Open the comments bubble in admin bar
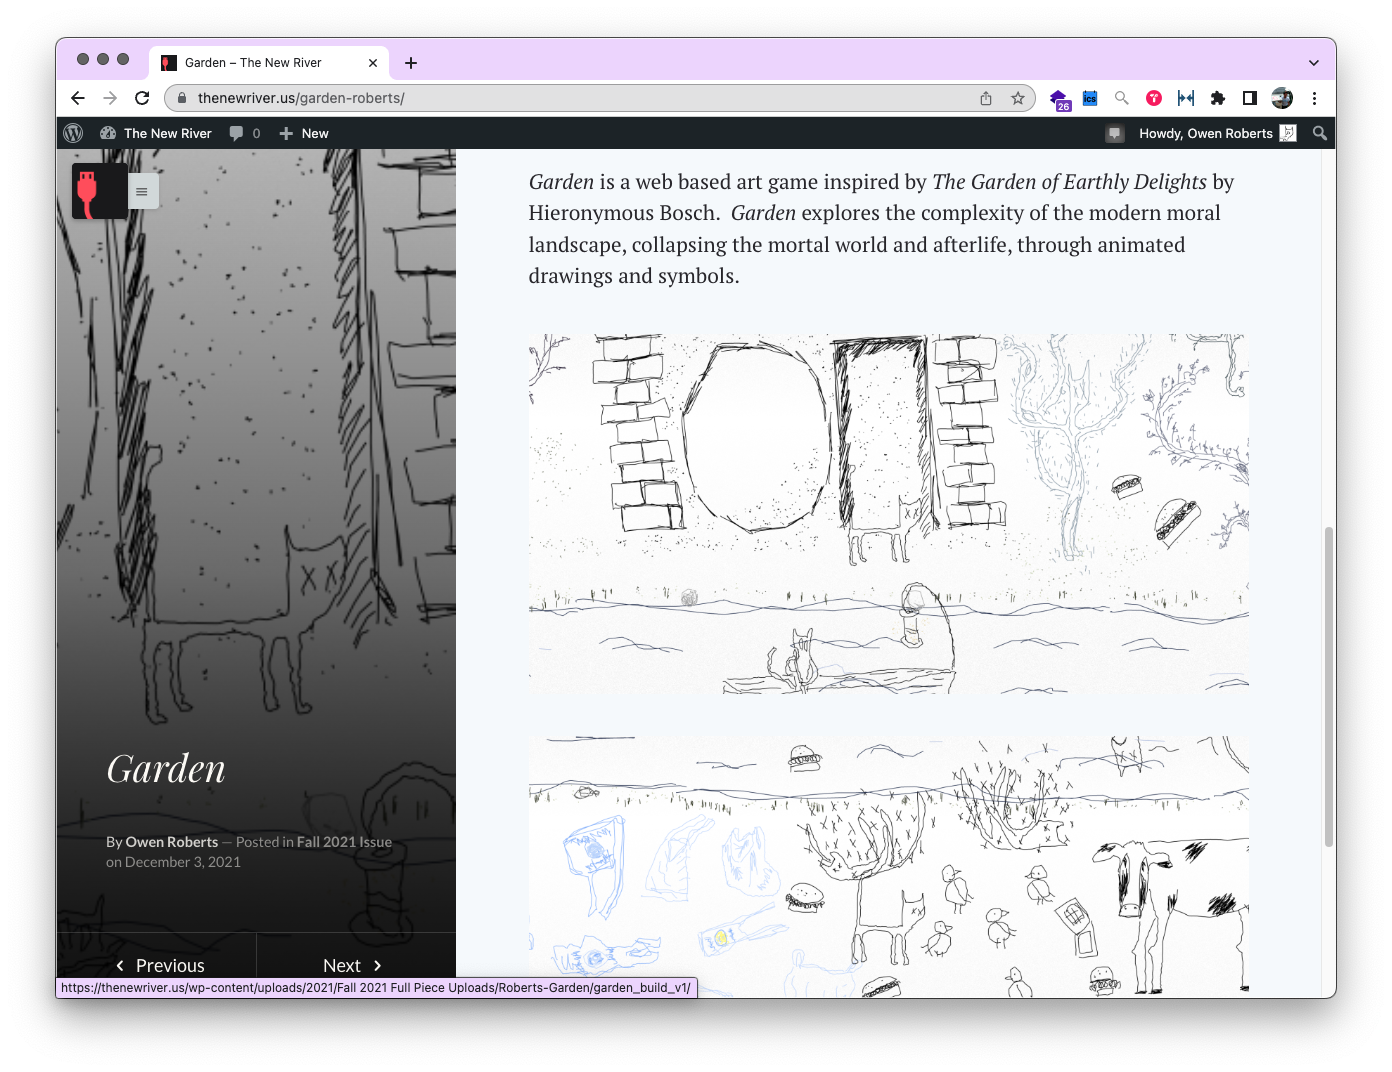Image resolution: width=1392 pixels, height=1072 pixels. click(x=244, y=133)
